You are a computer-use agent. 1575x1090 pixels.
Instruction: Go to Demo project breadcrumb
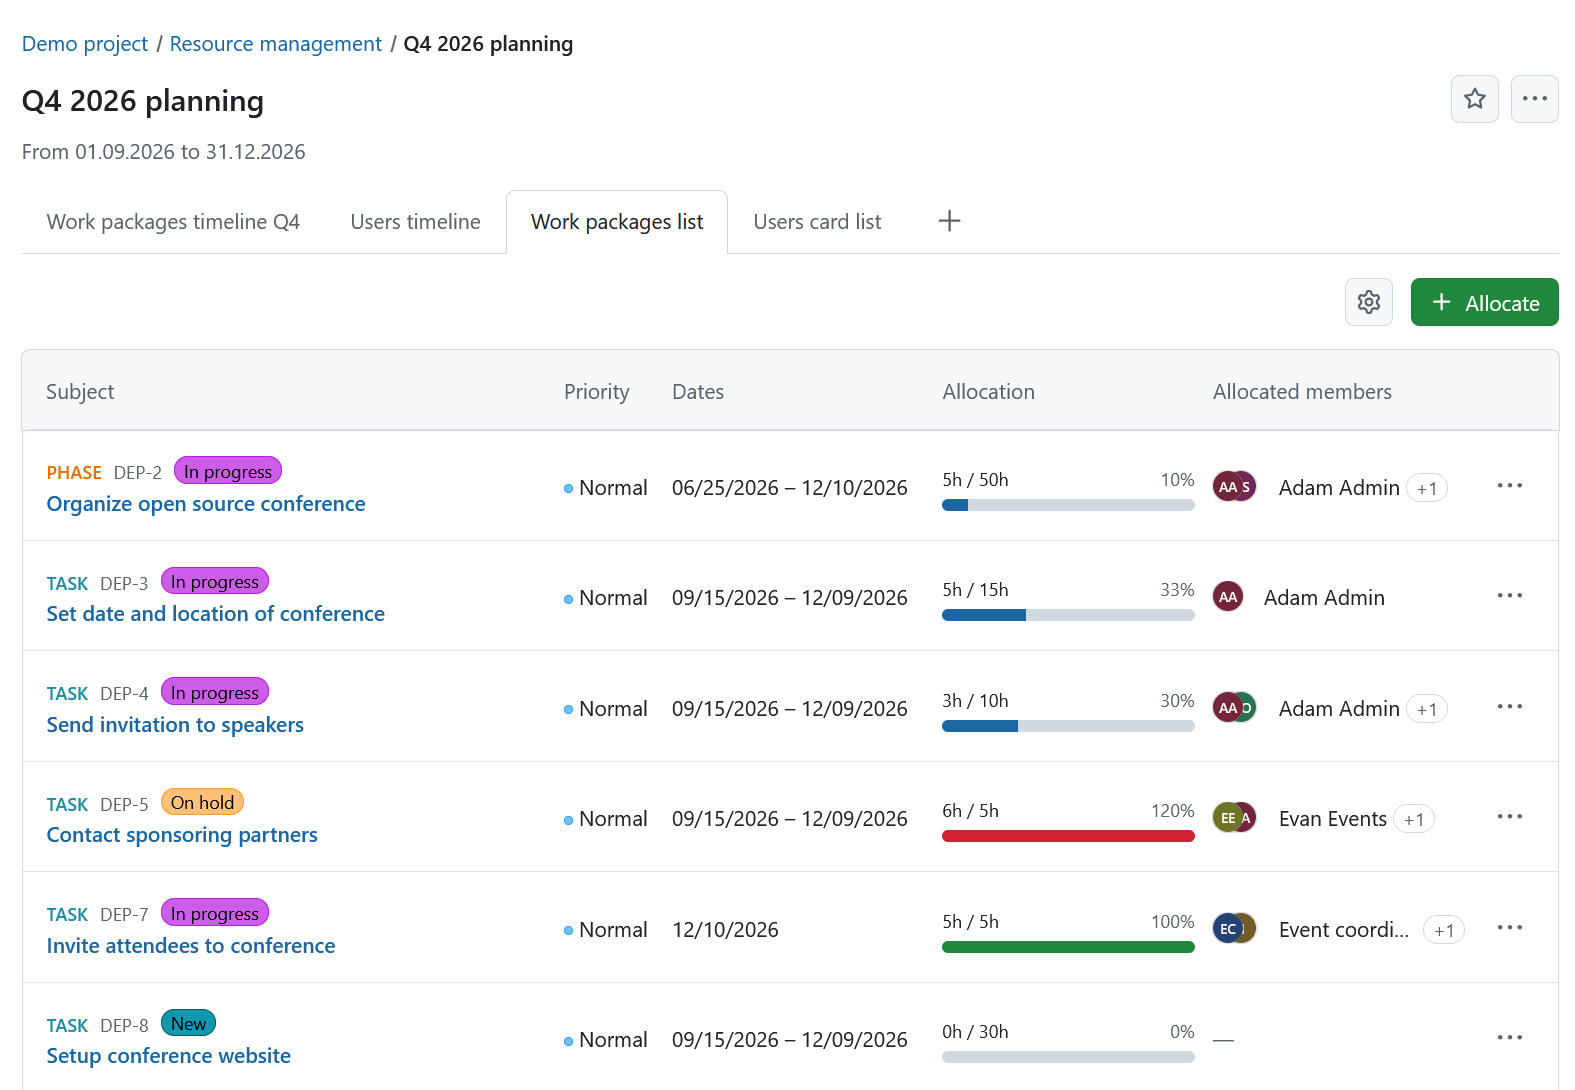point(85,44)
